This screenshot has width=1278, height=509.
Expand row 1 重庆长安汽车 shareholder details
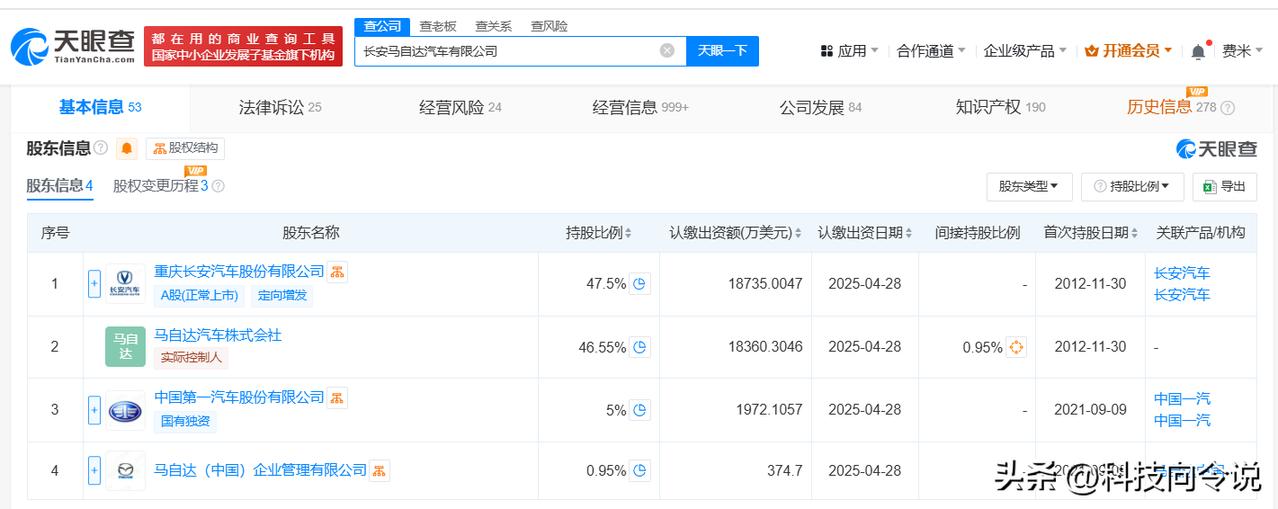tap(95, 284)
